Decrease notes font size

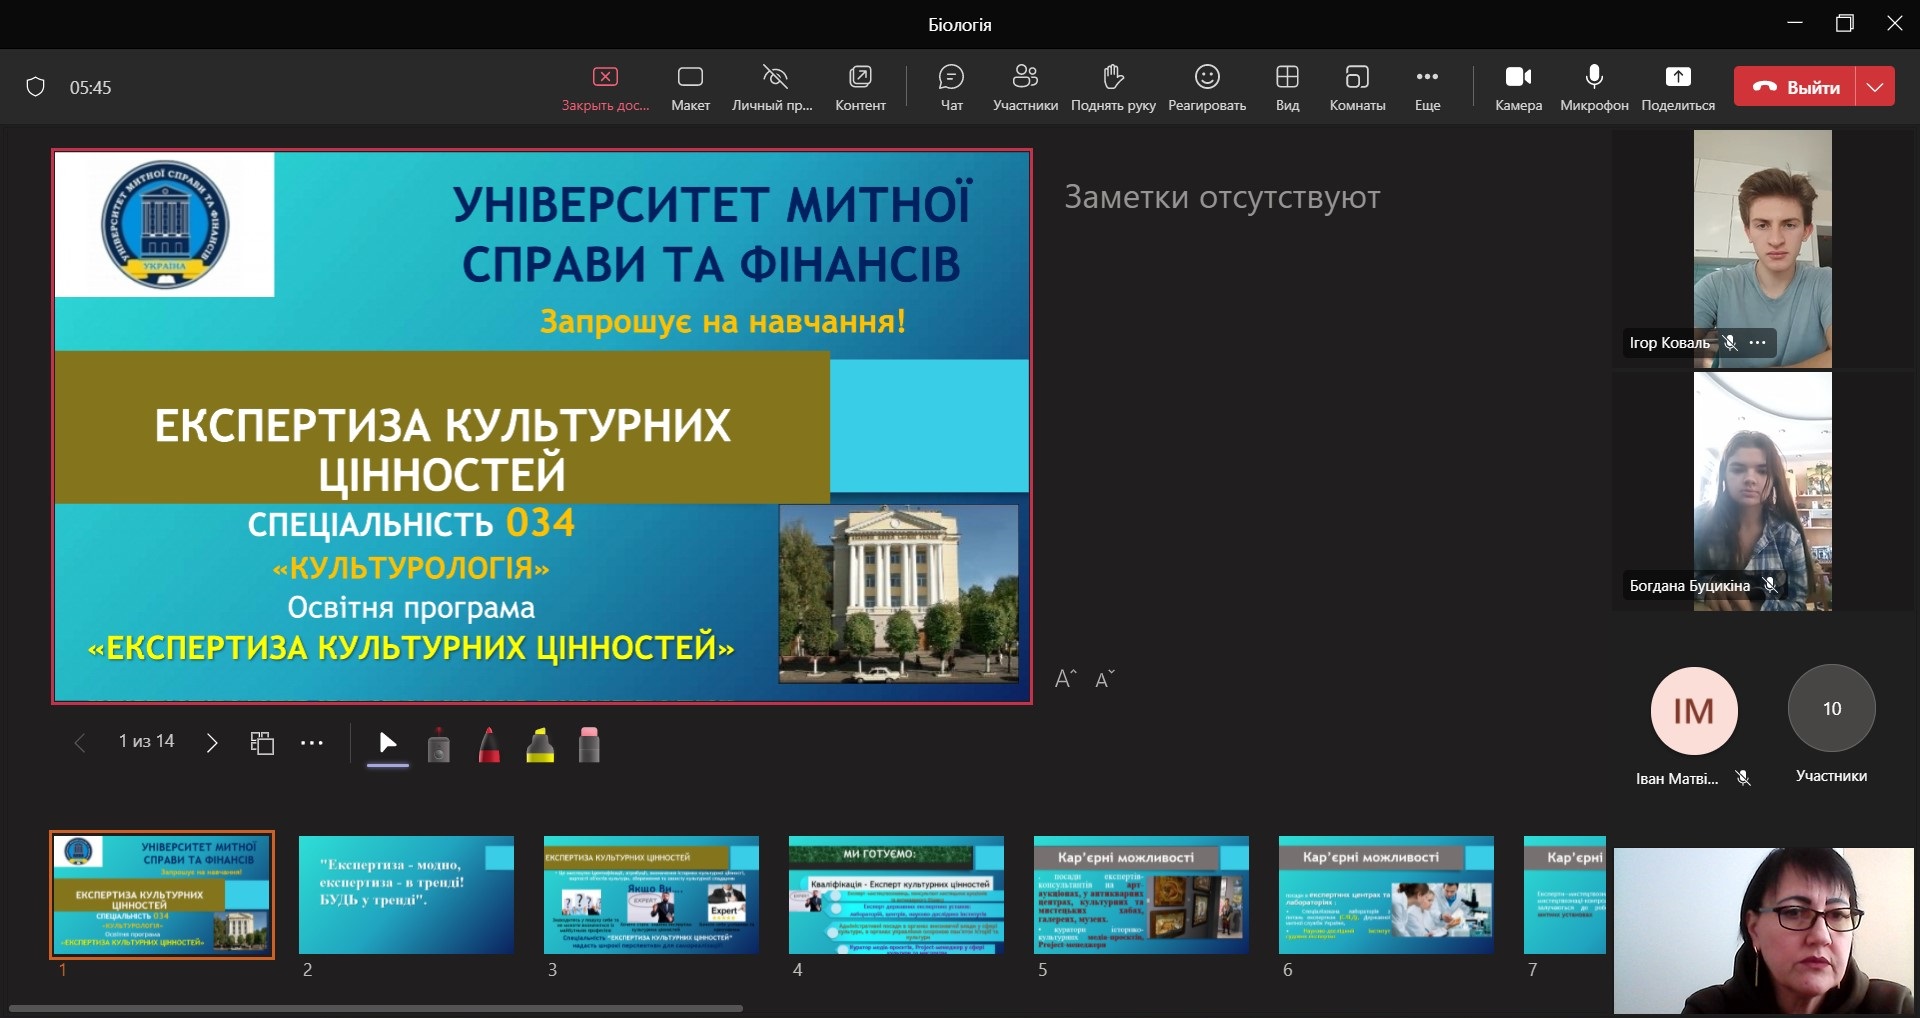(x=1105, y=679)
